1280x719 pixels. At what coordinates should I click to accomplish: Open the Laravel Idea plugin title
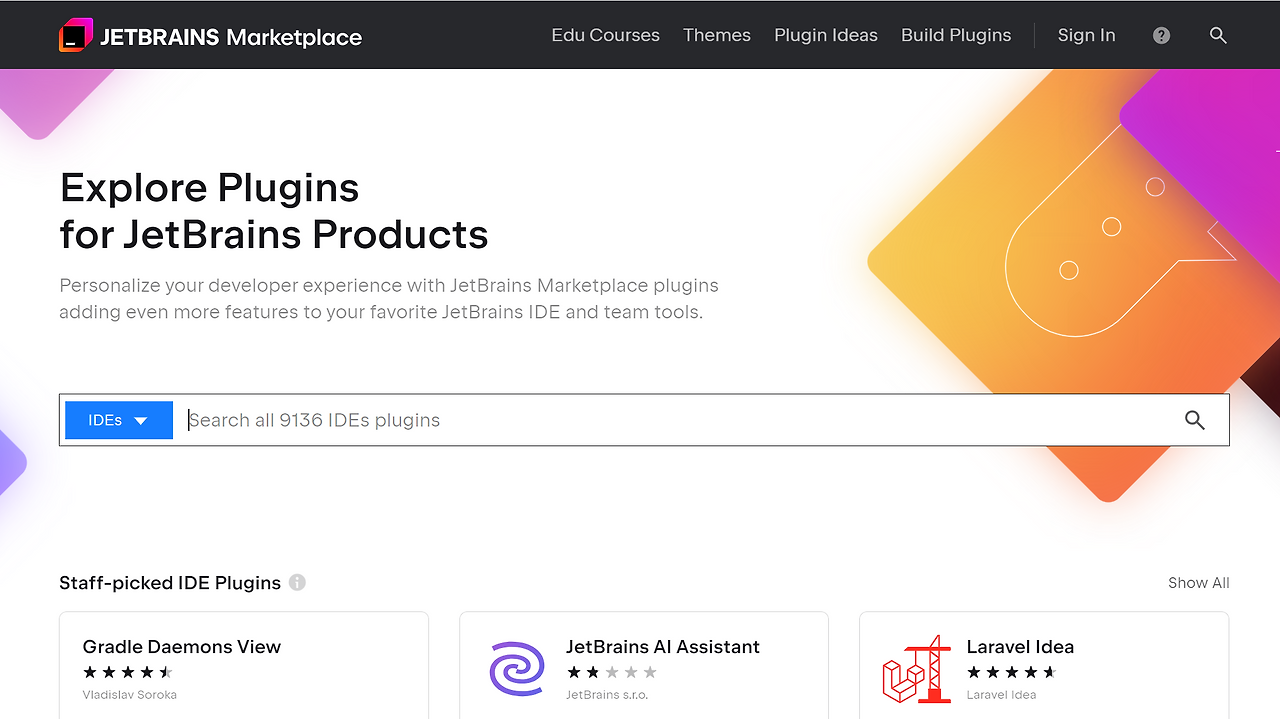tap(1020, 647)
